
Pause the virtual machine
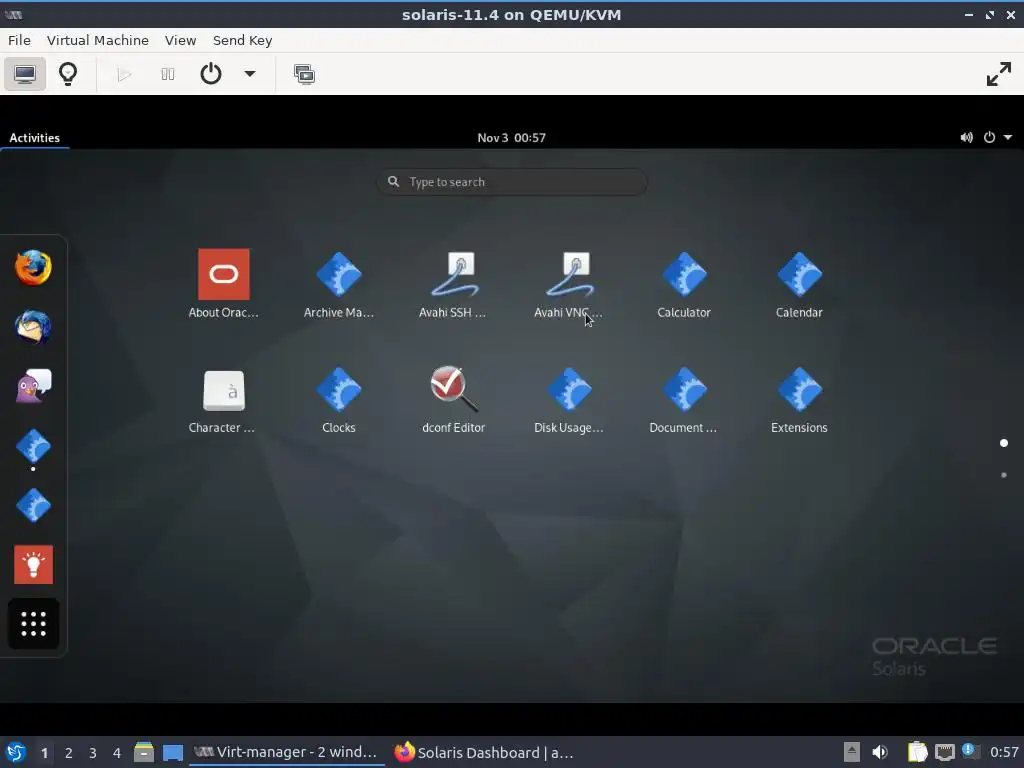pyautogui.click(x=168, y=74)
